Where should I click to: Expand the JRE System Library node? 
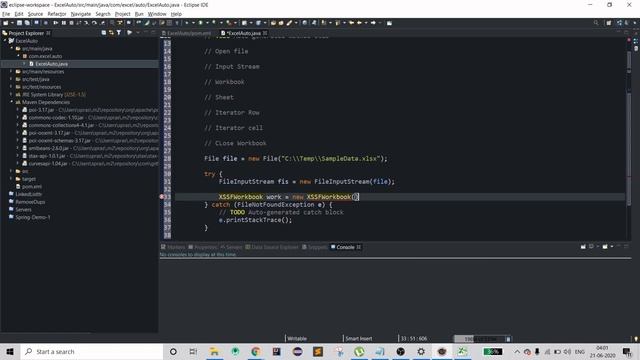click(x=12, y=94)
